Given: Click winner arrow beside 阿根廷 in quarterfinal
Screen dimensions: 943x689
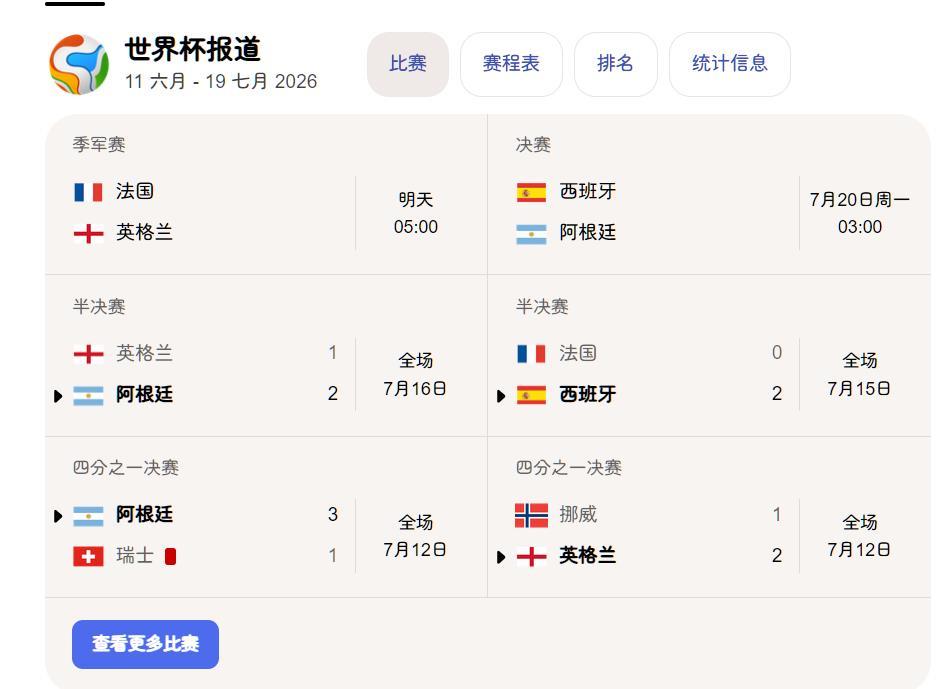Looking at the screenshot, I should (x=58, y=516).
